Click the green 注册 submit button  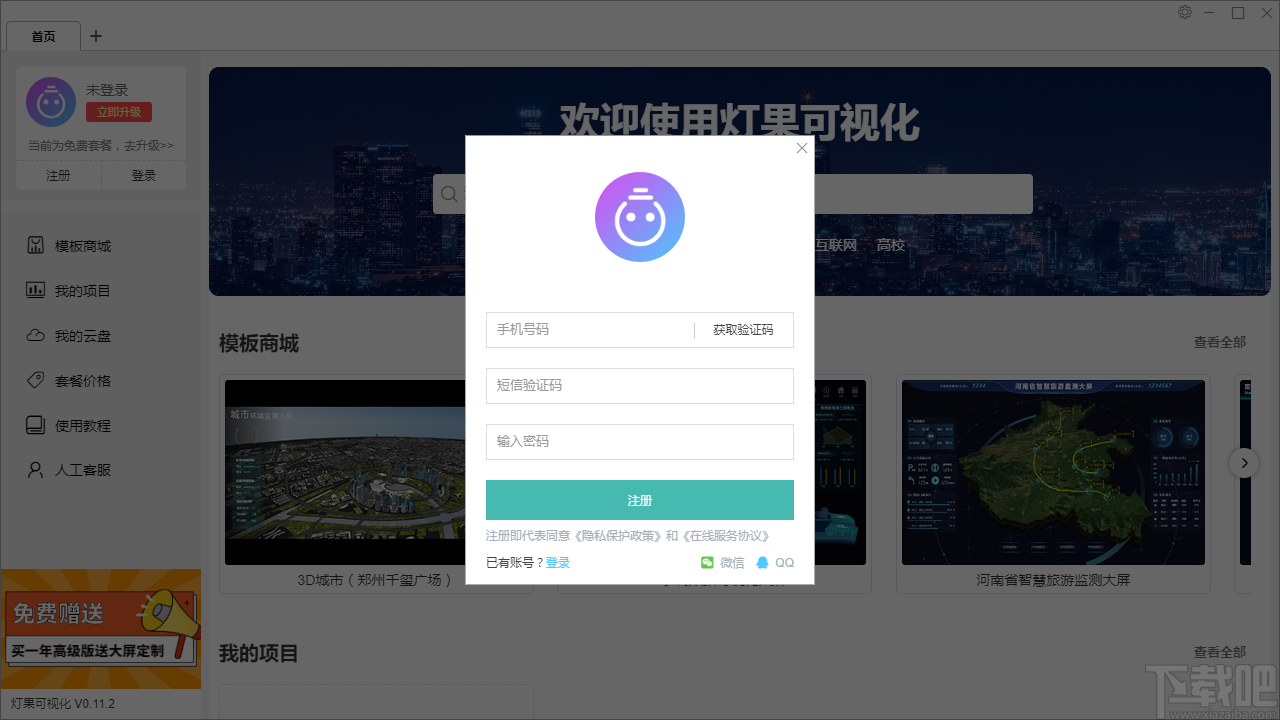click(x=640, y=500)
